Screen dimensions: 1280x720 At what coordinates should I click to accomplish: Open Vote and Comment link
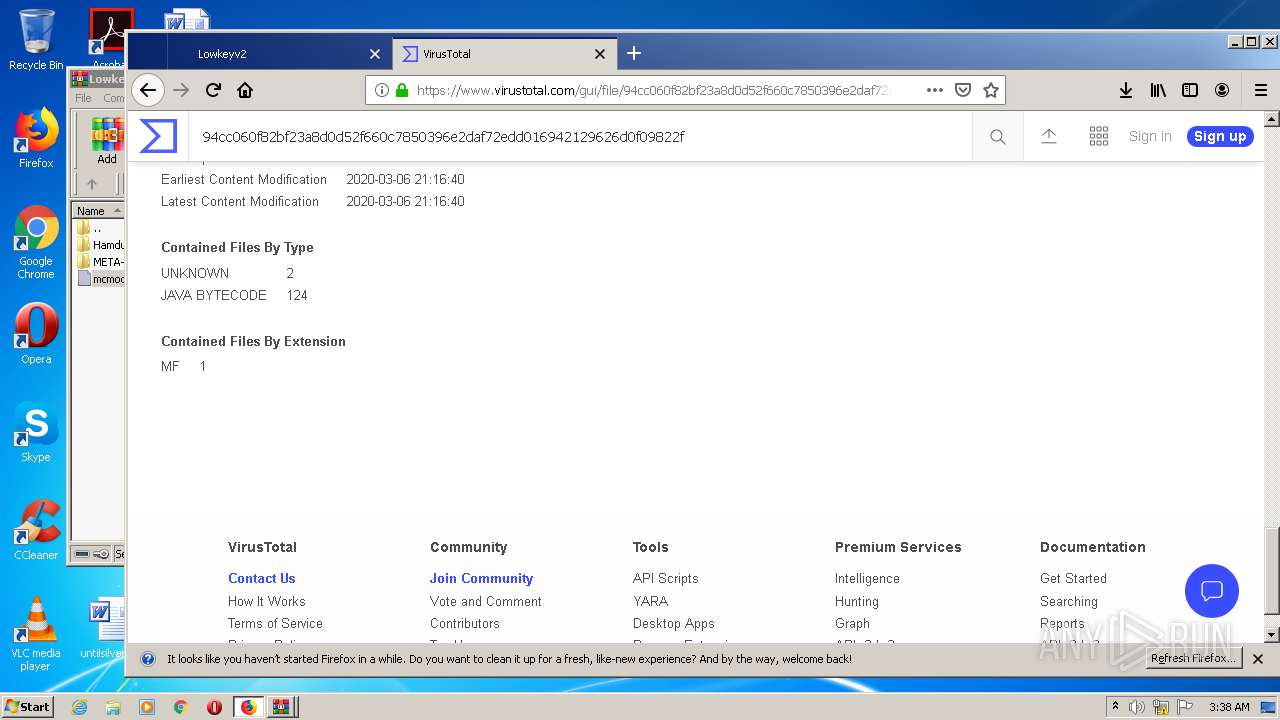coord(486,601)
